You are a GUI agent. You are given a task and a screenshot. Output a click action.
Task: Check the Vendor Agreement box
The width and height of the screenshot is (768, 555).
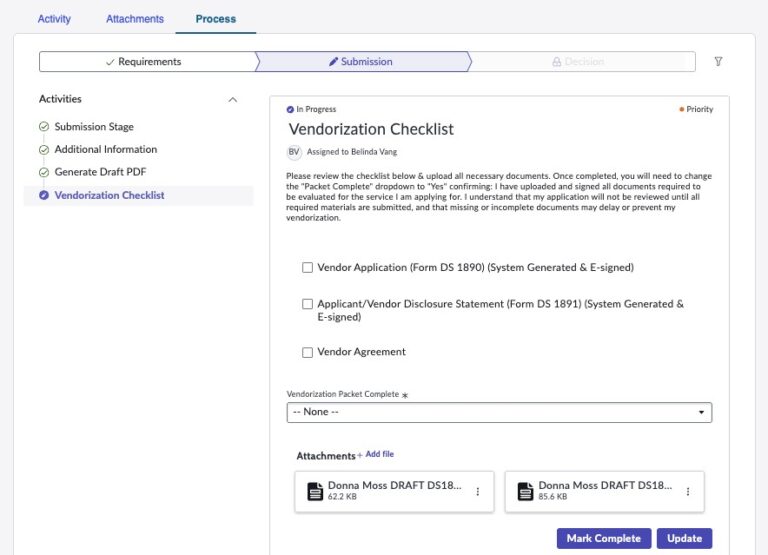307,352
